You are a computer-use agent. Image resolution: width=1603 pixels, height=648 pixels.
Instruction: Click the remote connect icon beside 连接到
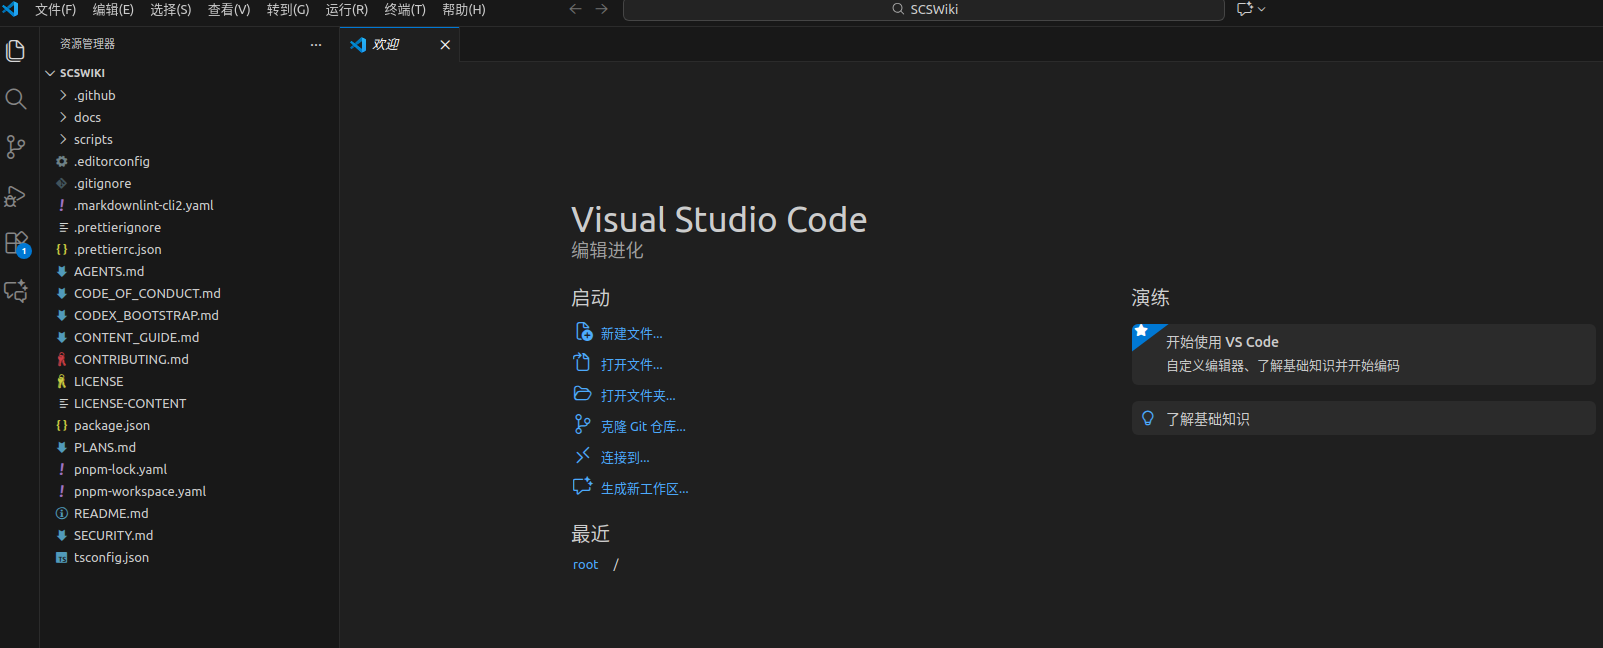point(582,456)
